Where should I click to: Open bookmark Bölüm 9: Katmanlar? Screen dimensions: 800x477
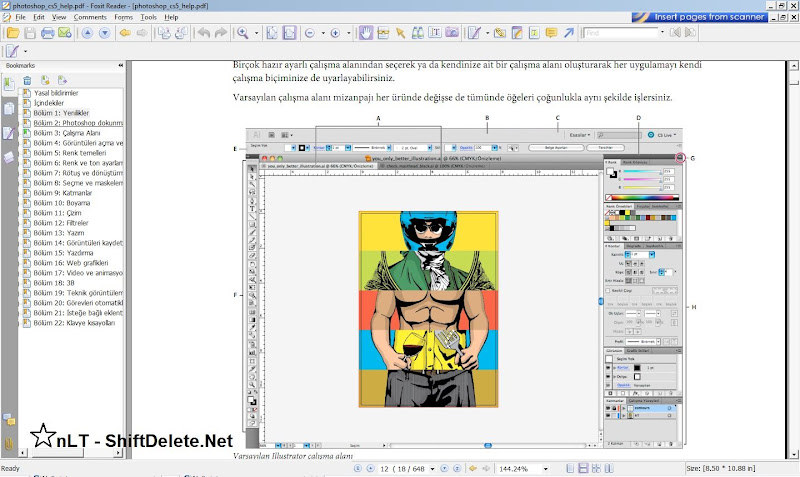pyautogui.click(x=63, y=193)
